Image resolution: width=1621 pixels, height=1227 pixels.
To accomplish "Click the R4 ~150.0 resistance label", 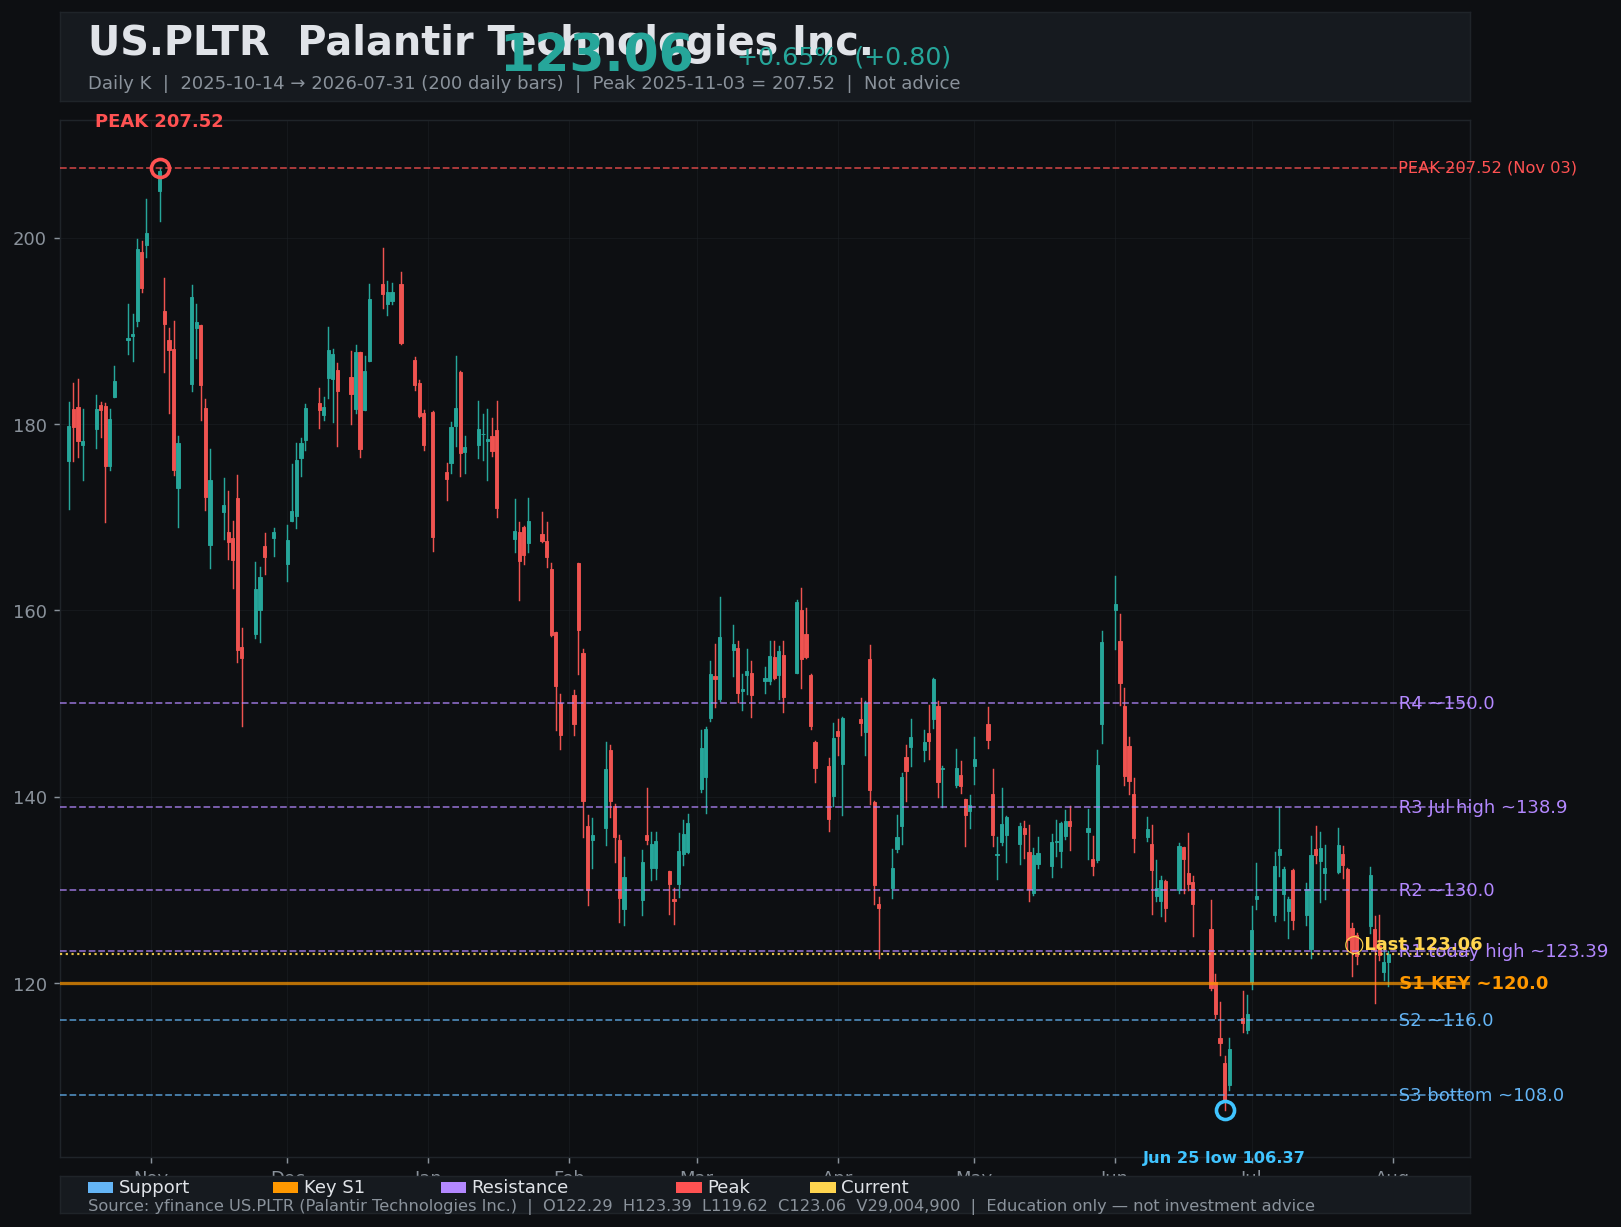I will click(x=1446, y=703).
